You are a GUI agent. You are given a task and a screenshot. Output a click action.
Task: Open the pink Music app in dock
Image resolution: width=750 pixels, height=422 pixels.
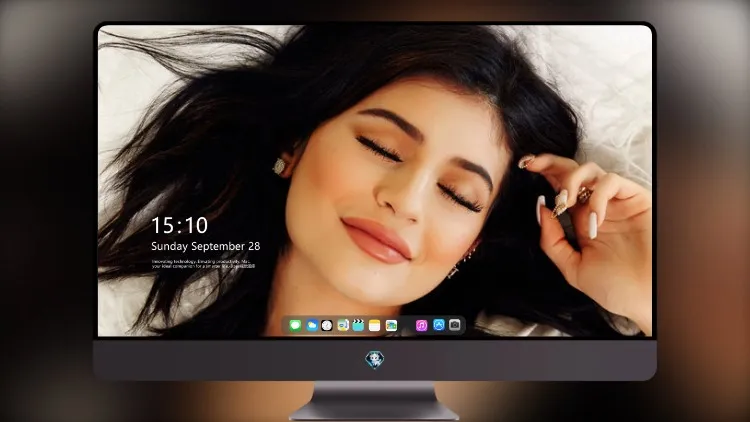(421, 325)
